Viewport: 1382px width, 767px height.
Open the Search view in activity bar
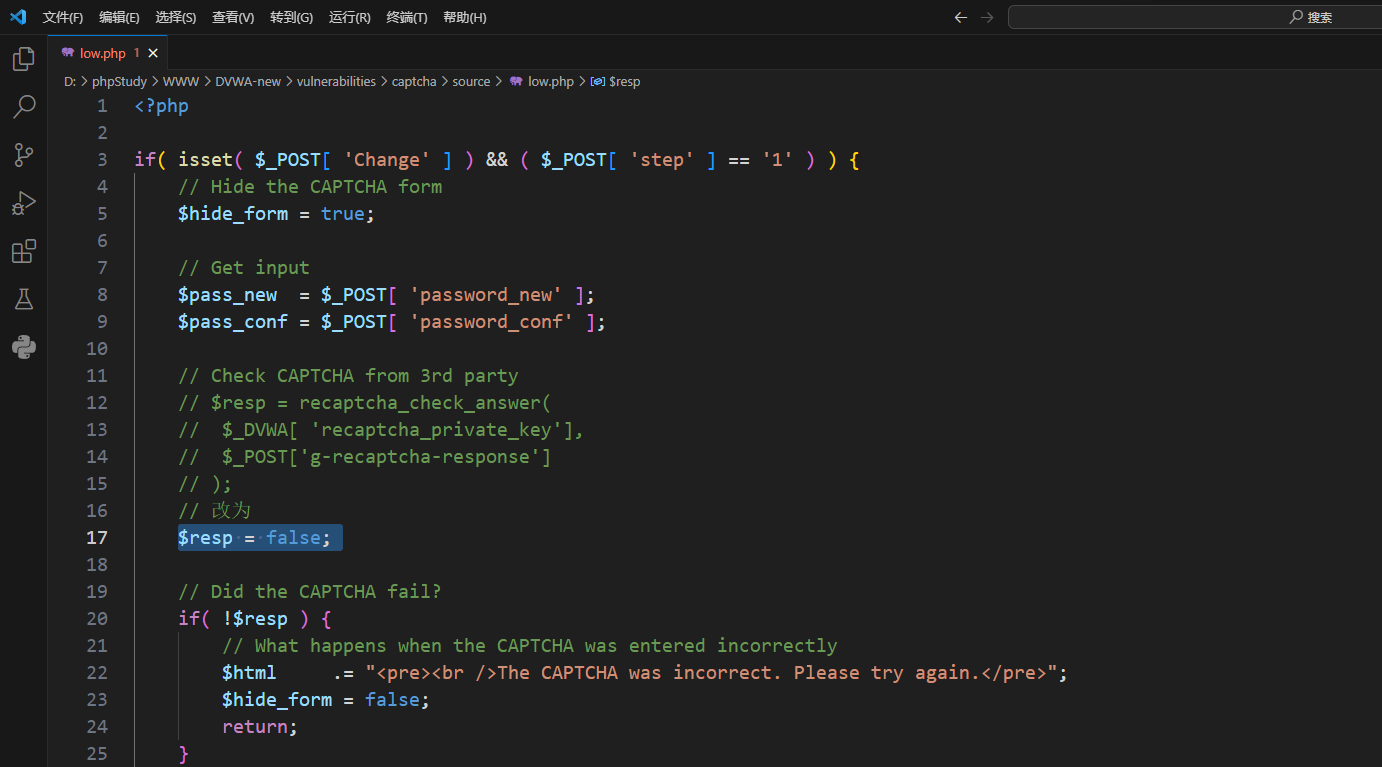click(x=24, y=107)
